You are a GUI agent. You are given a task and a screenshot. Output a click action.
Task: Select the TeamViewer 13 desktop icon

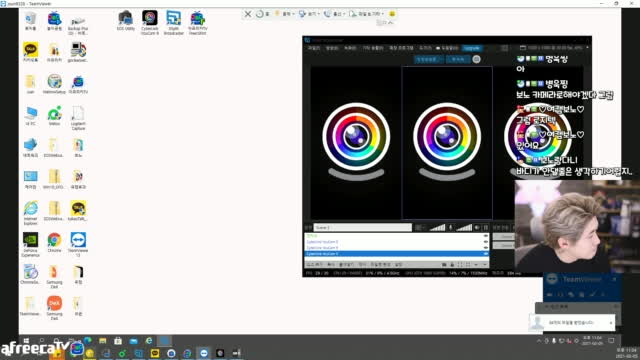78,244
